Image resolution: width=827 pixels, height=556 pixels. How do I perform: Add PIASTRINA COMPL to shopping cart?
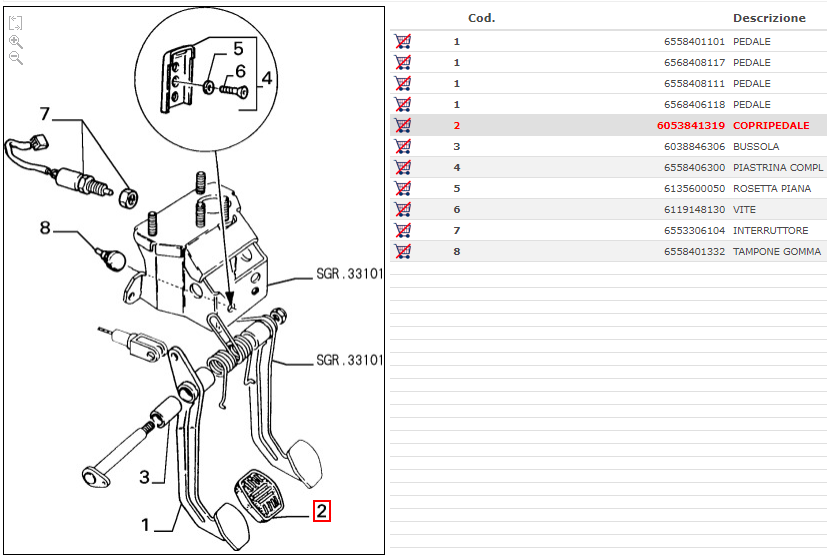pos(403,168)
